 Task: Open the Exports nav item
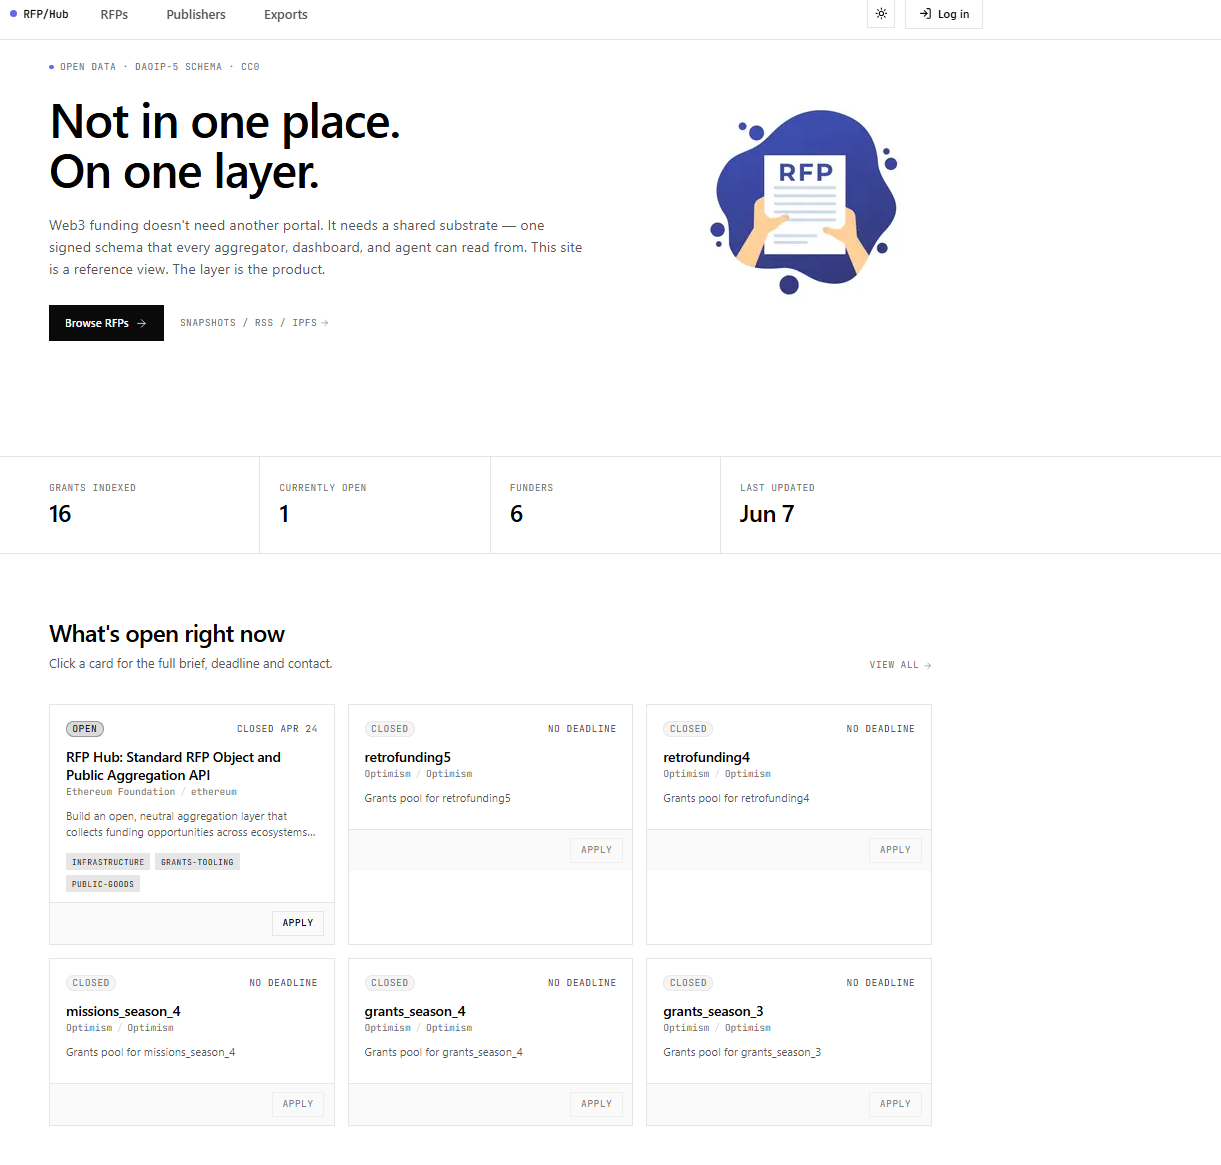286,15
